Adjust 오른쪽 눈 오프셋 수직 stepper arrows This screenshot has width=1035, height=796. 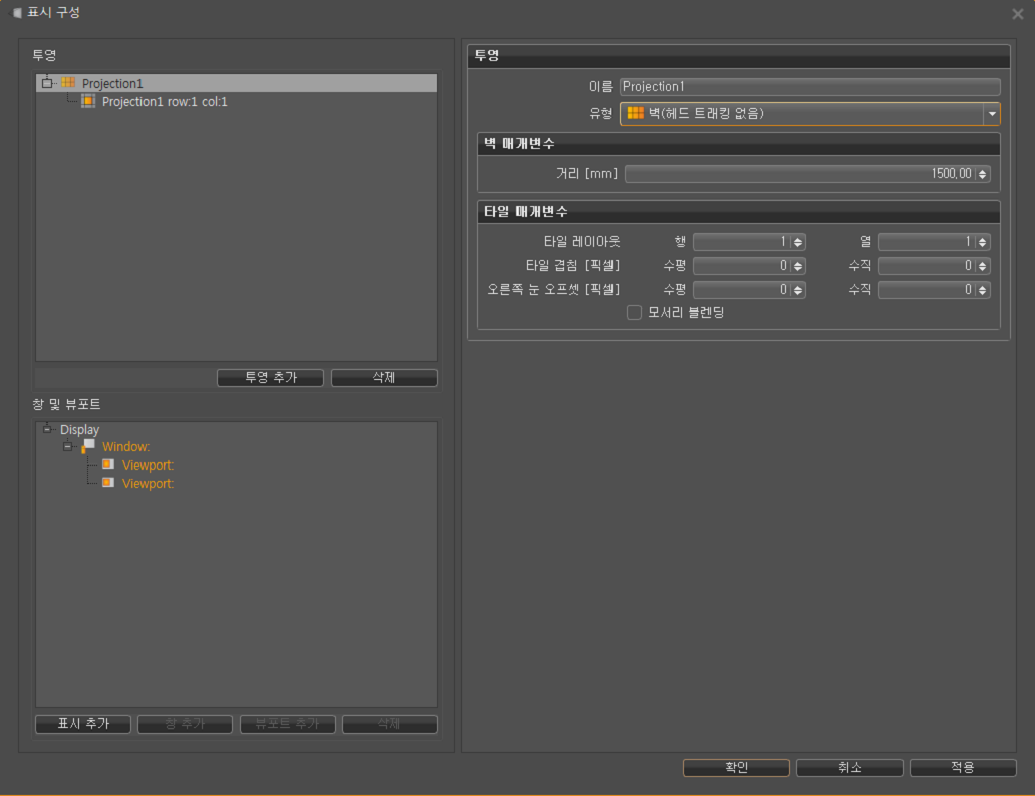982,290
